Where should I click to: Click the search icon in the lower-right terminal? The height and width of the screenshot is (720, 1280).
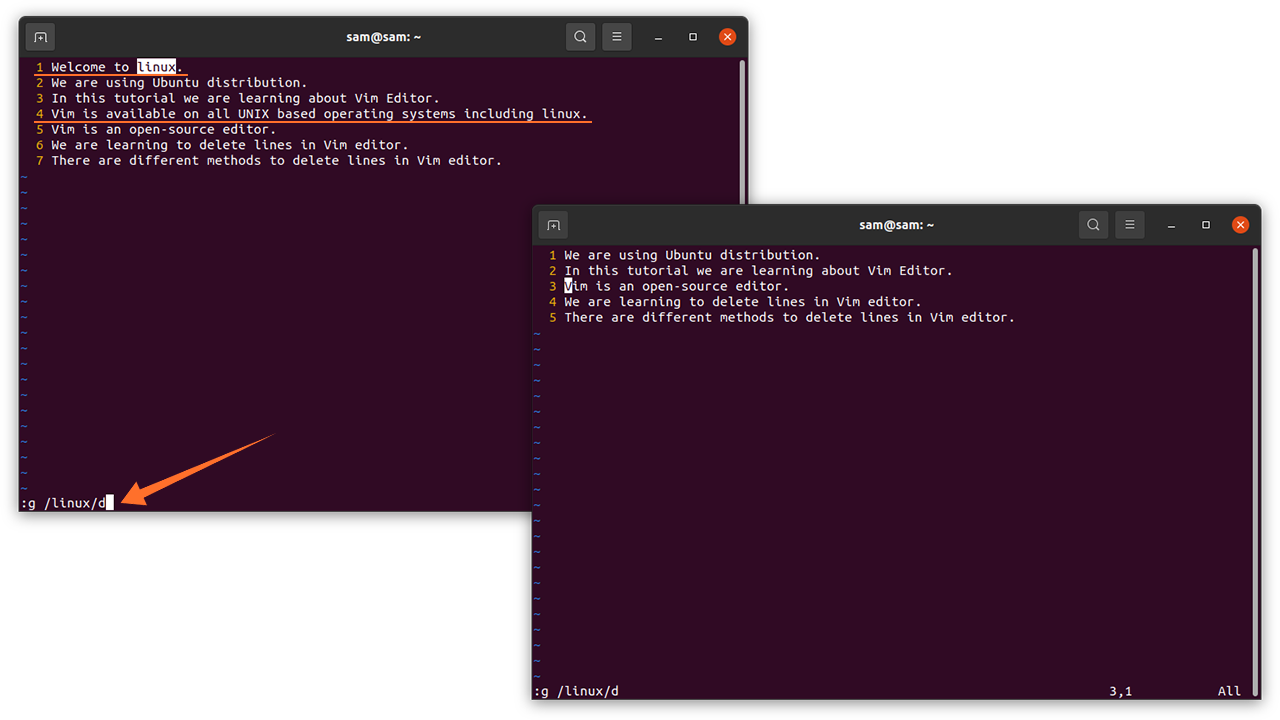click(x=1093, y=225)
